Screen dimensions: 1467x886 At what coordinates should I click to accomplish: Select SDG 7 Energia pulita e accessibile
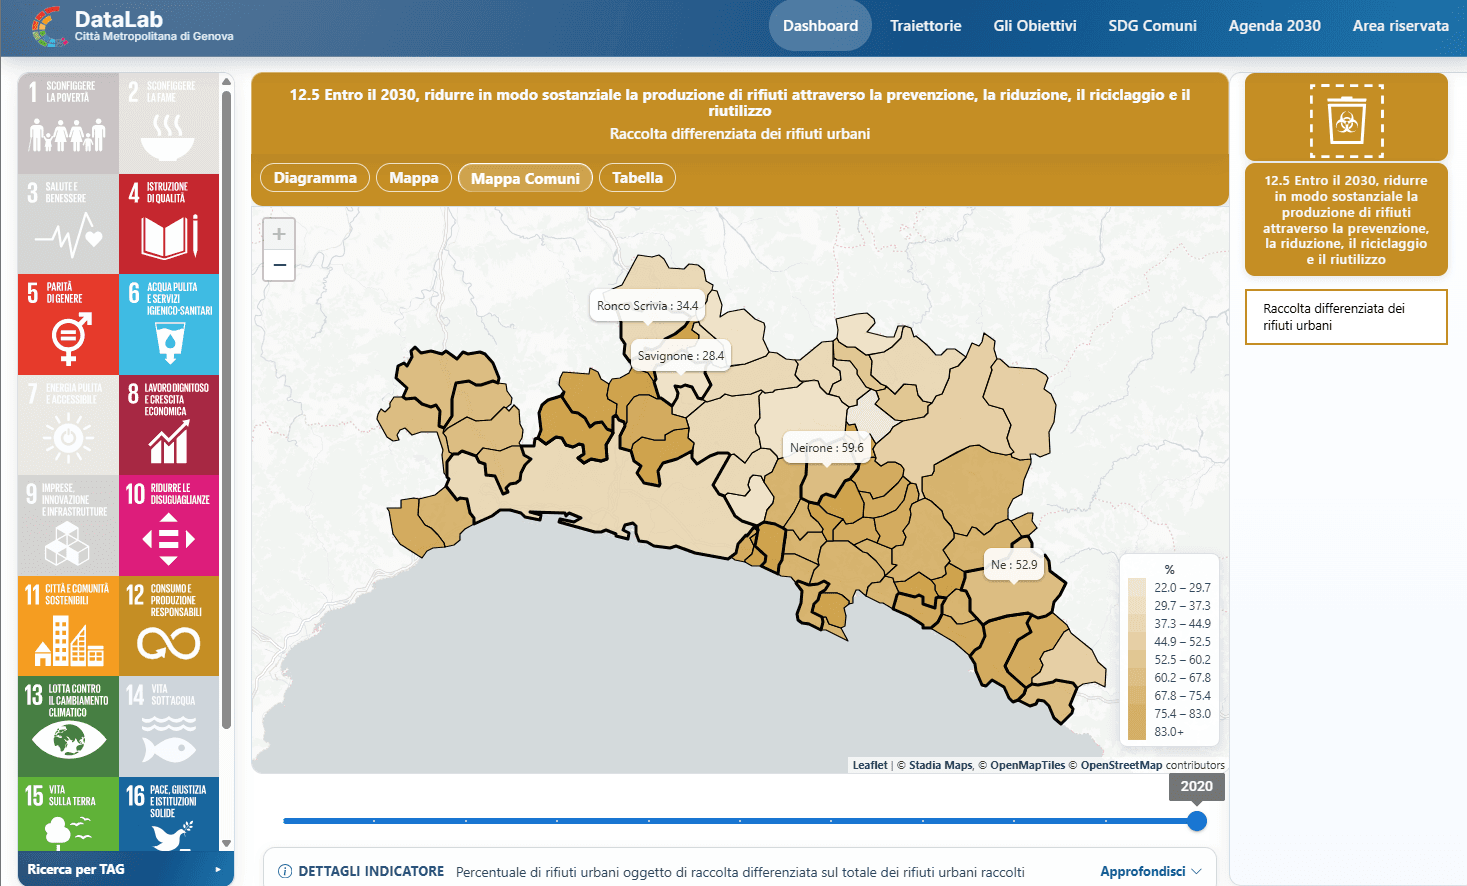click(x=68, y=425)
